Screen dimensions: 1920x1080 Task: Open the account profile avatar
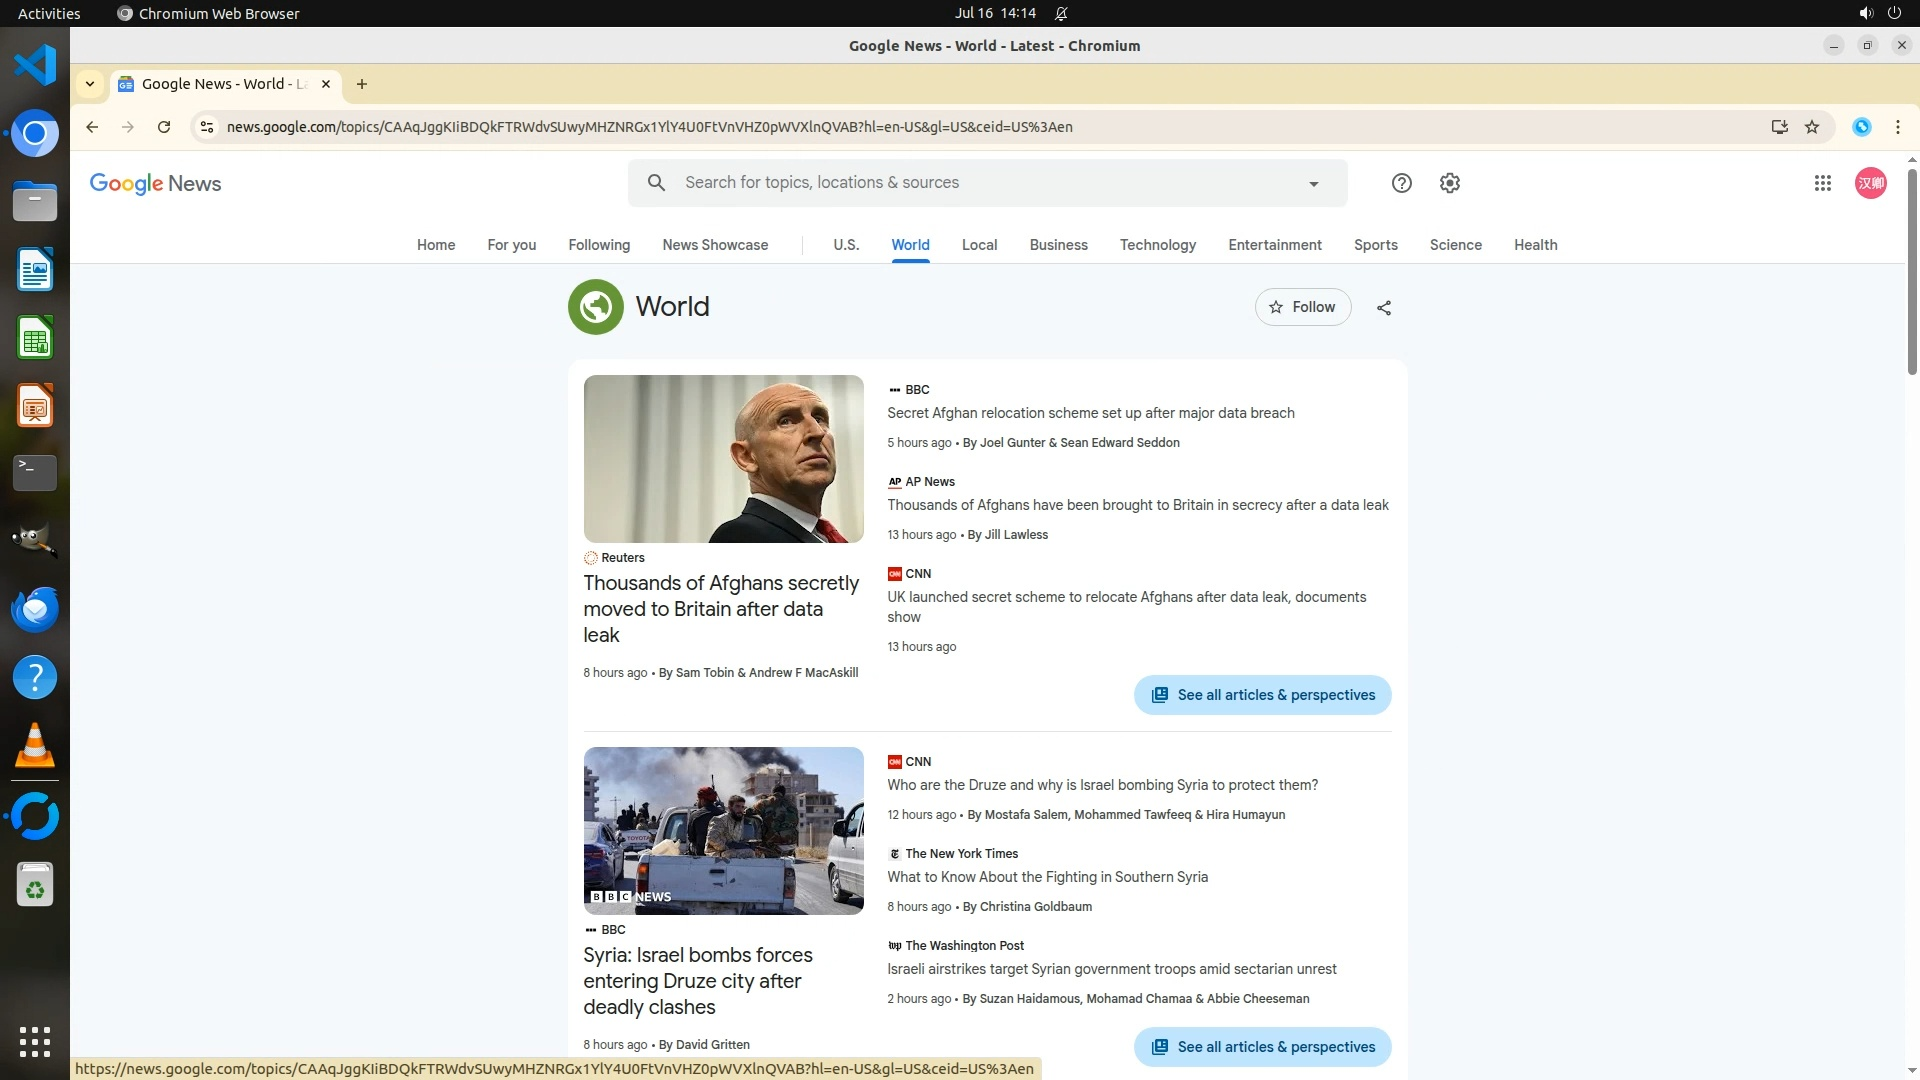tap(1870, 183)
